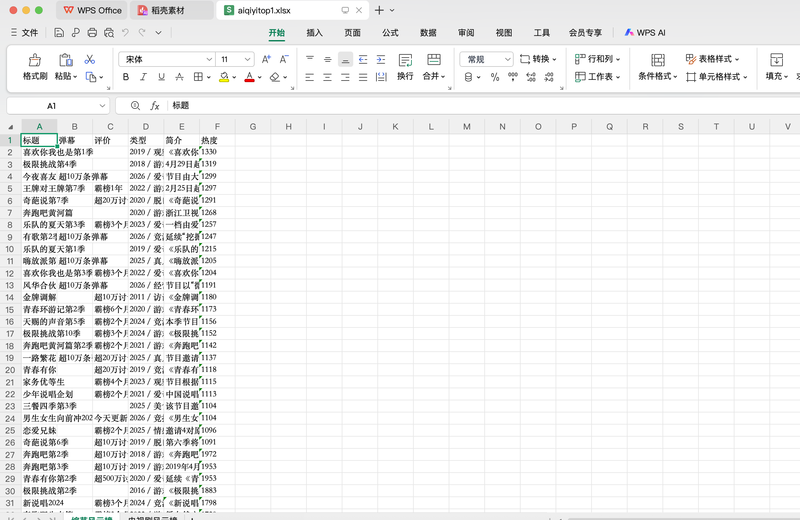This screenshot has height=520, width=800.
Task: Open the number format dropdown 常规
Action: (507, 59)
